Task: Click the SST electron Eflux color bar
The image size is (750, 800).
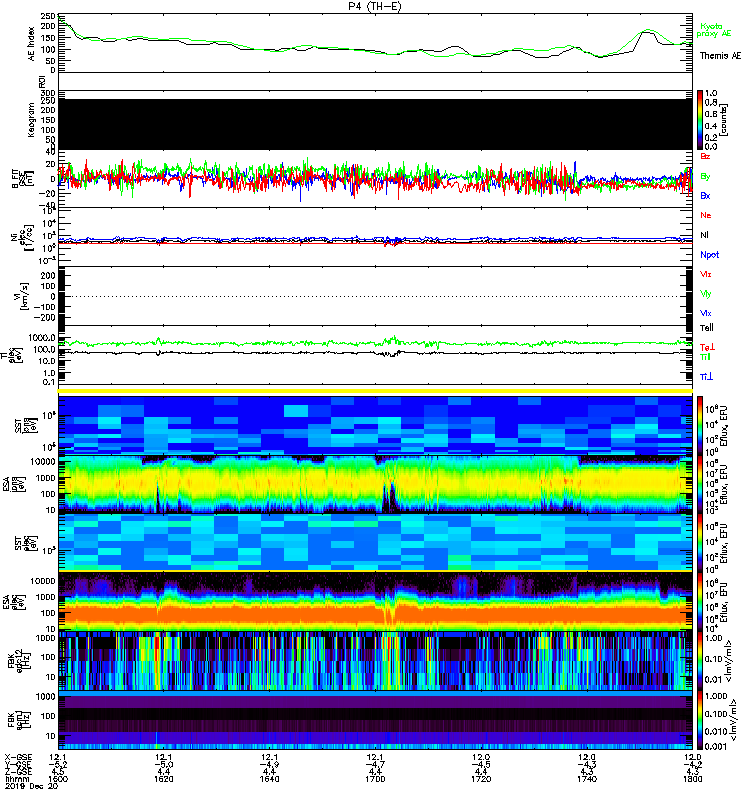Action: [700, 542]
